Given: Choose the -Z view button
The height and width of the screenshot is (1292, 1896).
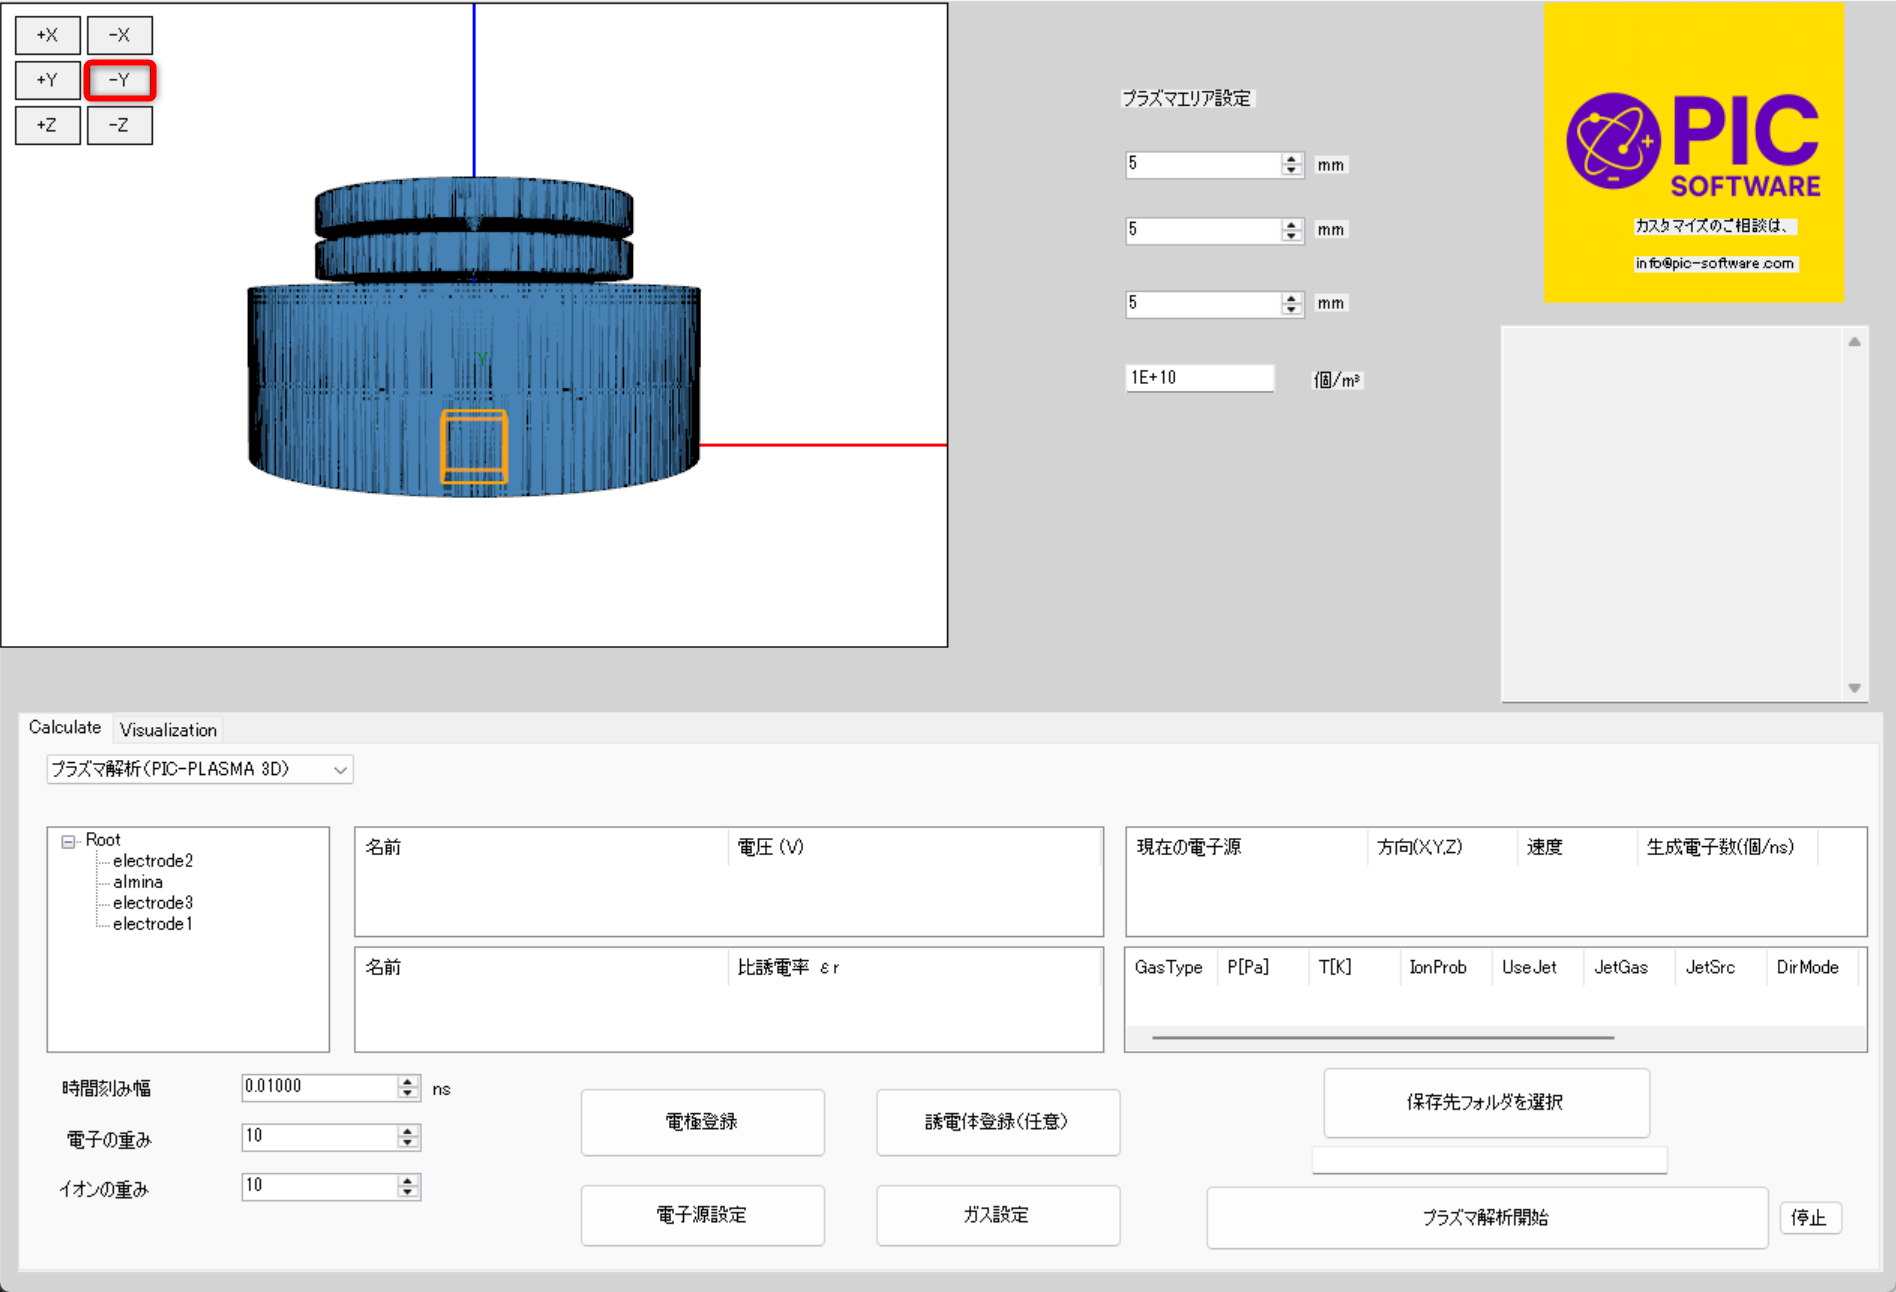Looking at the screenshot, I should click(x=119, y=125).
